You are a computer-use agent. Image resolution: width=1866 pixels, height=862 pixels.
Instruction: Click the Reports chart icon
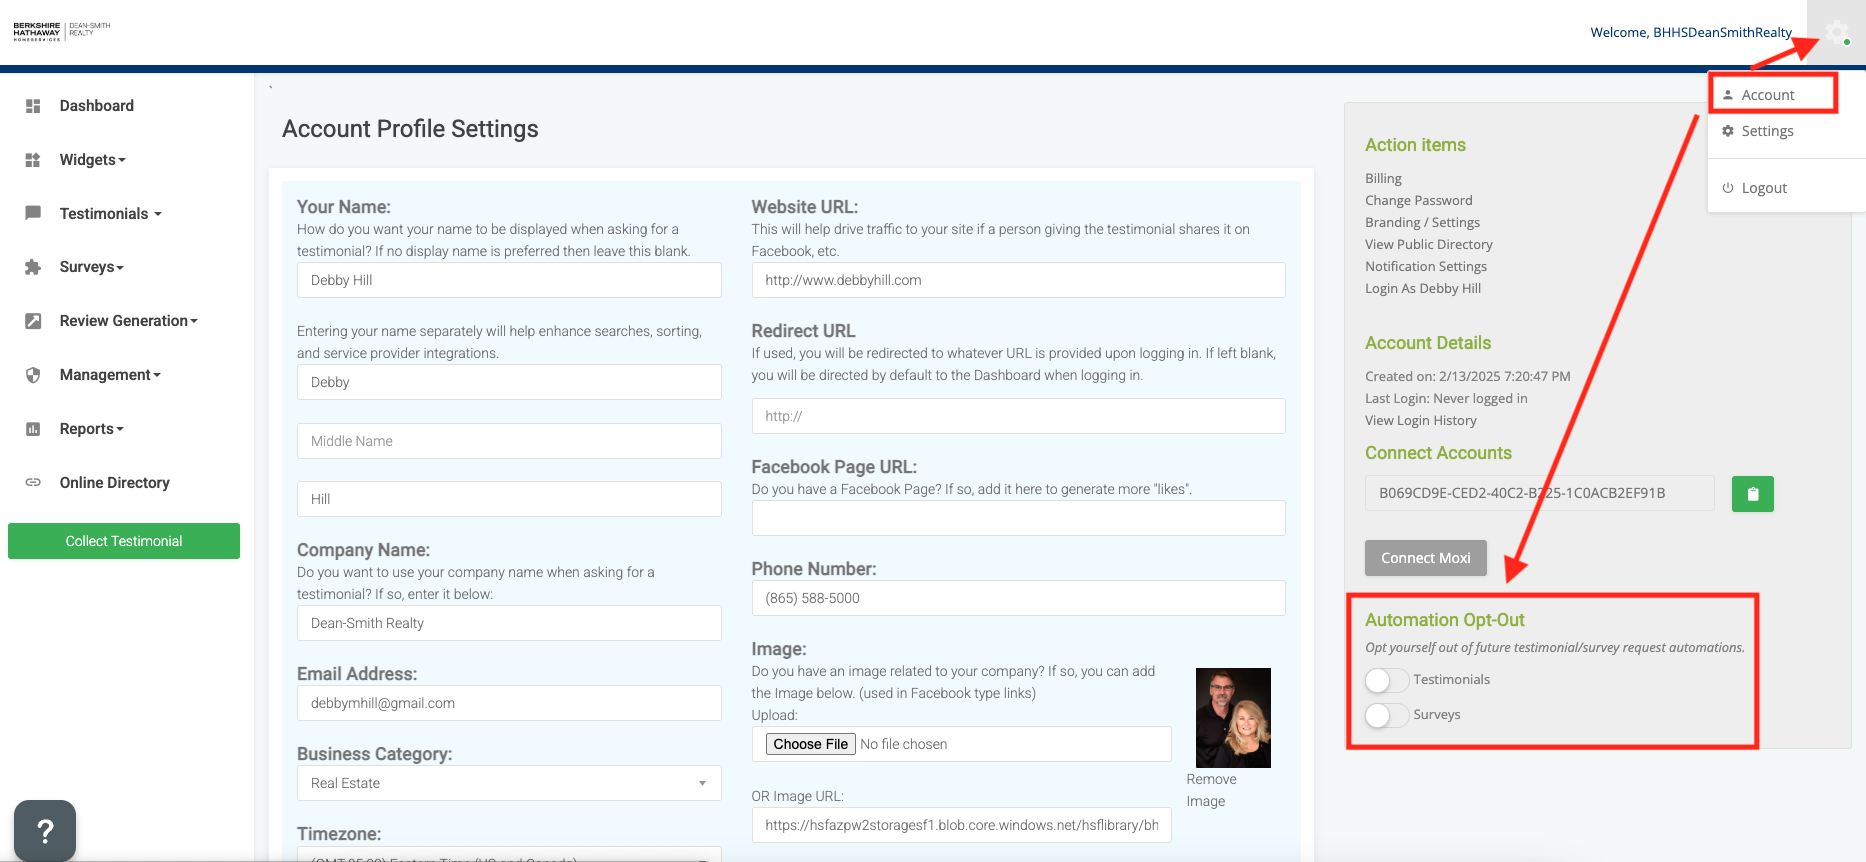coord(33,429)
